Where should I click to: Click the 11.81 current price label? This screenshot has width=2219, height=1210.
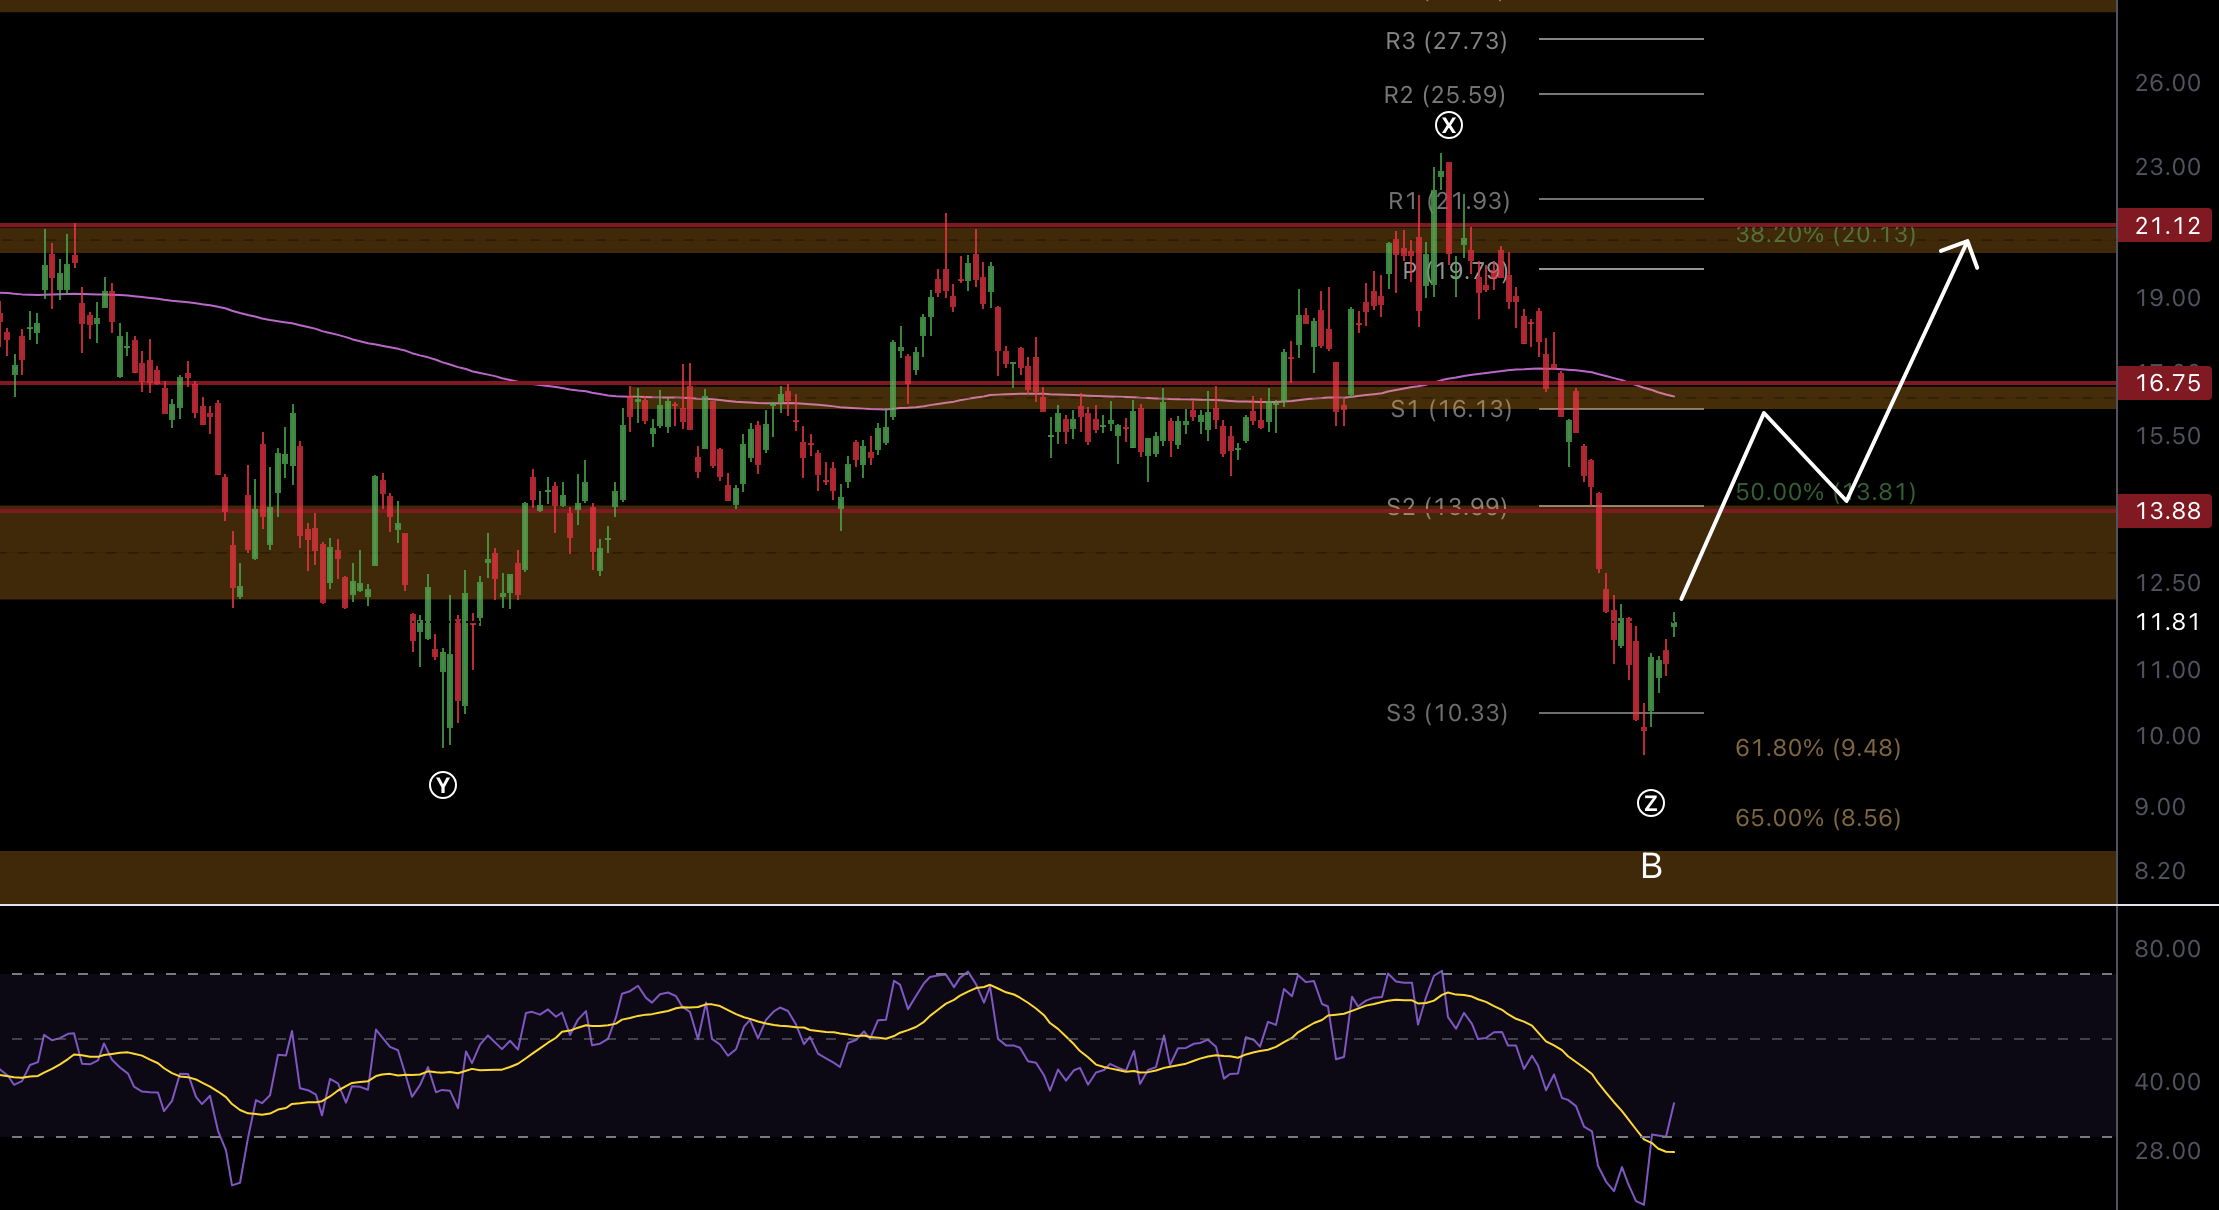tap(2167, 622)
